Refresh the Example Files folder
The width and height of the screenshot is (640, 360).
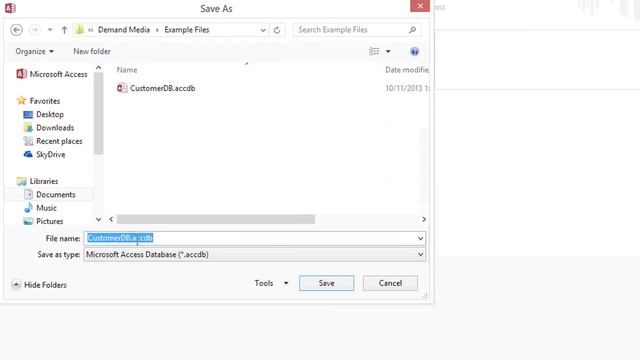tap(277, 30)
